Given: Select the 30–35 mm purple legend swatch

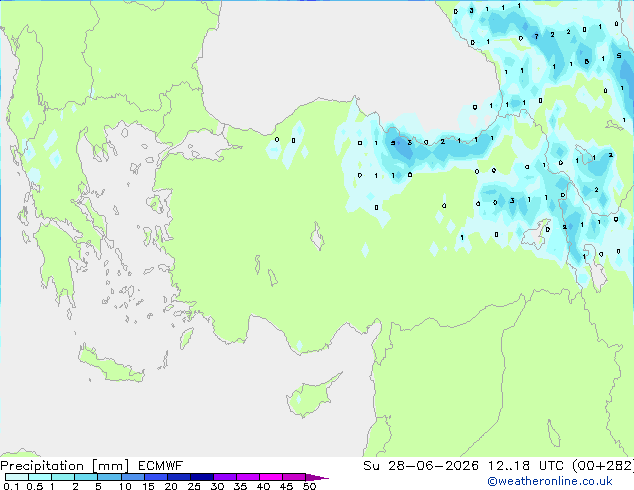Looking at the screenshot, I should 225,477.
